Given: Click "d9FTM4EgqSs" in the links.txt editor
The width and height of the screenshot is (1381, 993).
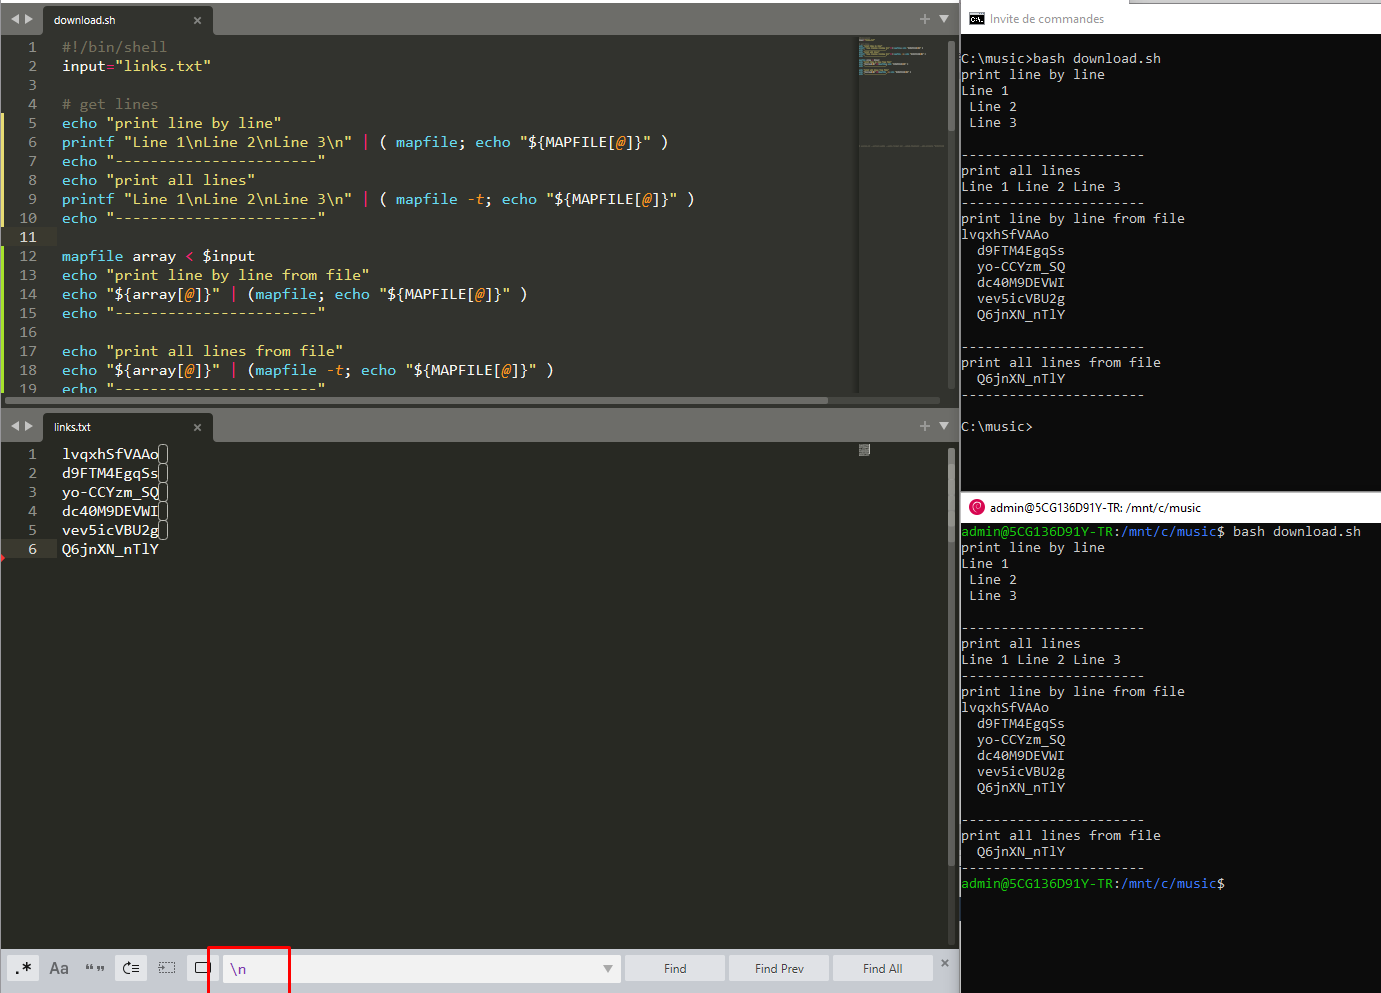Looking at the screenshot, I should (110, 473).
